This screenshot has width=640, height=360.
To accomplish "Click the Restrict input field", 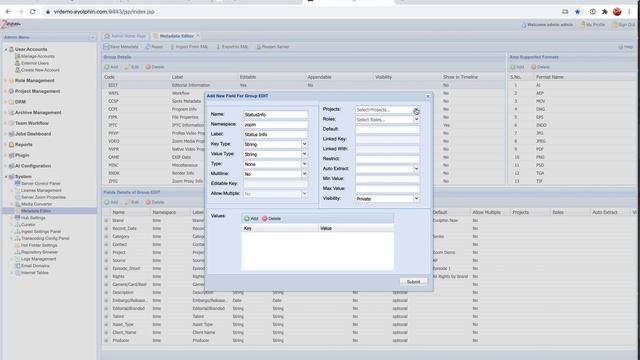I will (x=387, y=159).
